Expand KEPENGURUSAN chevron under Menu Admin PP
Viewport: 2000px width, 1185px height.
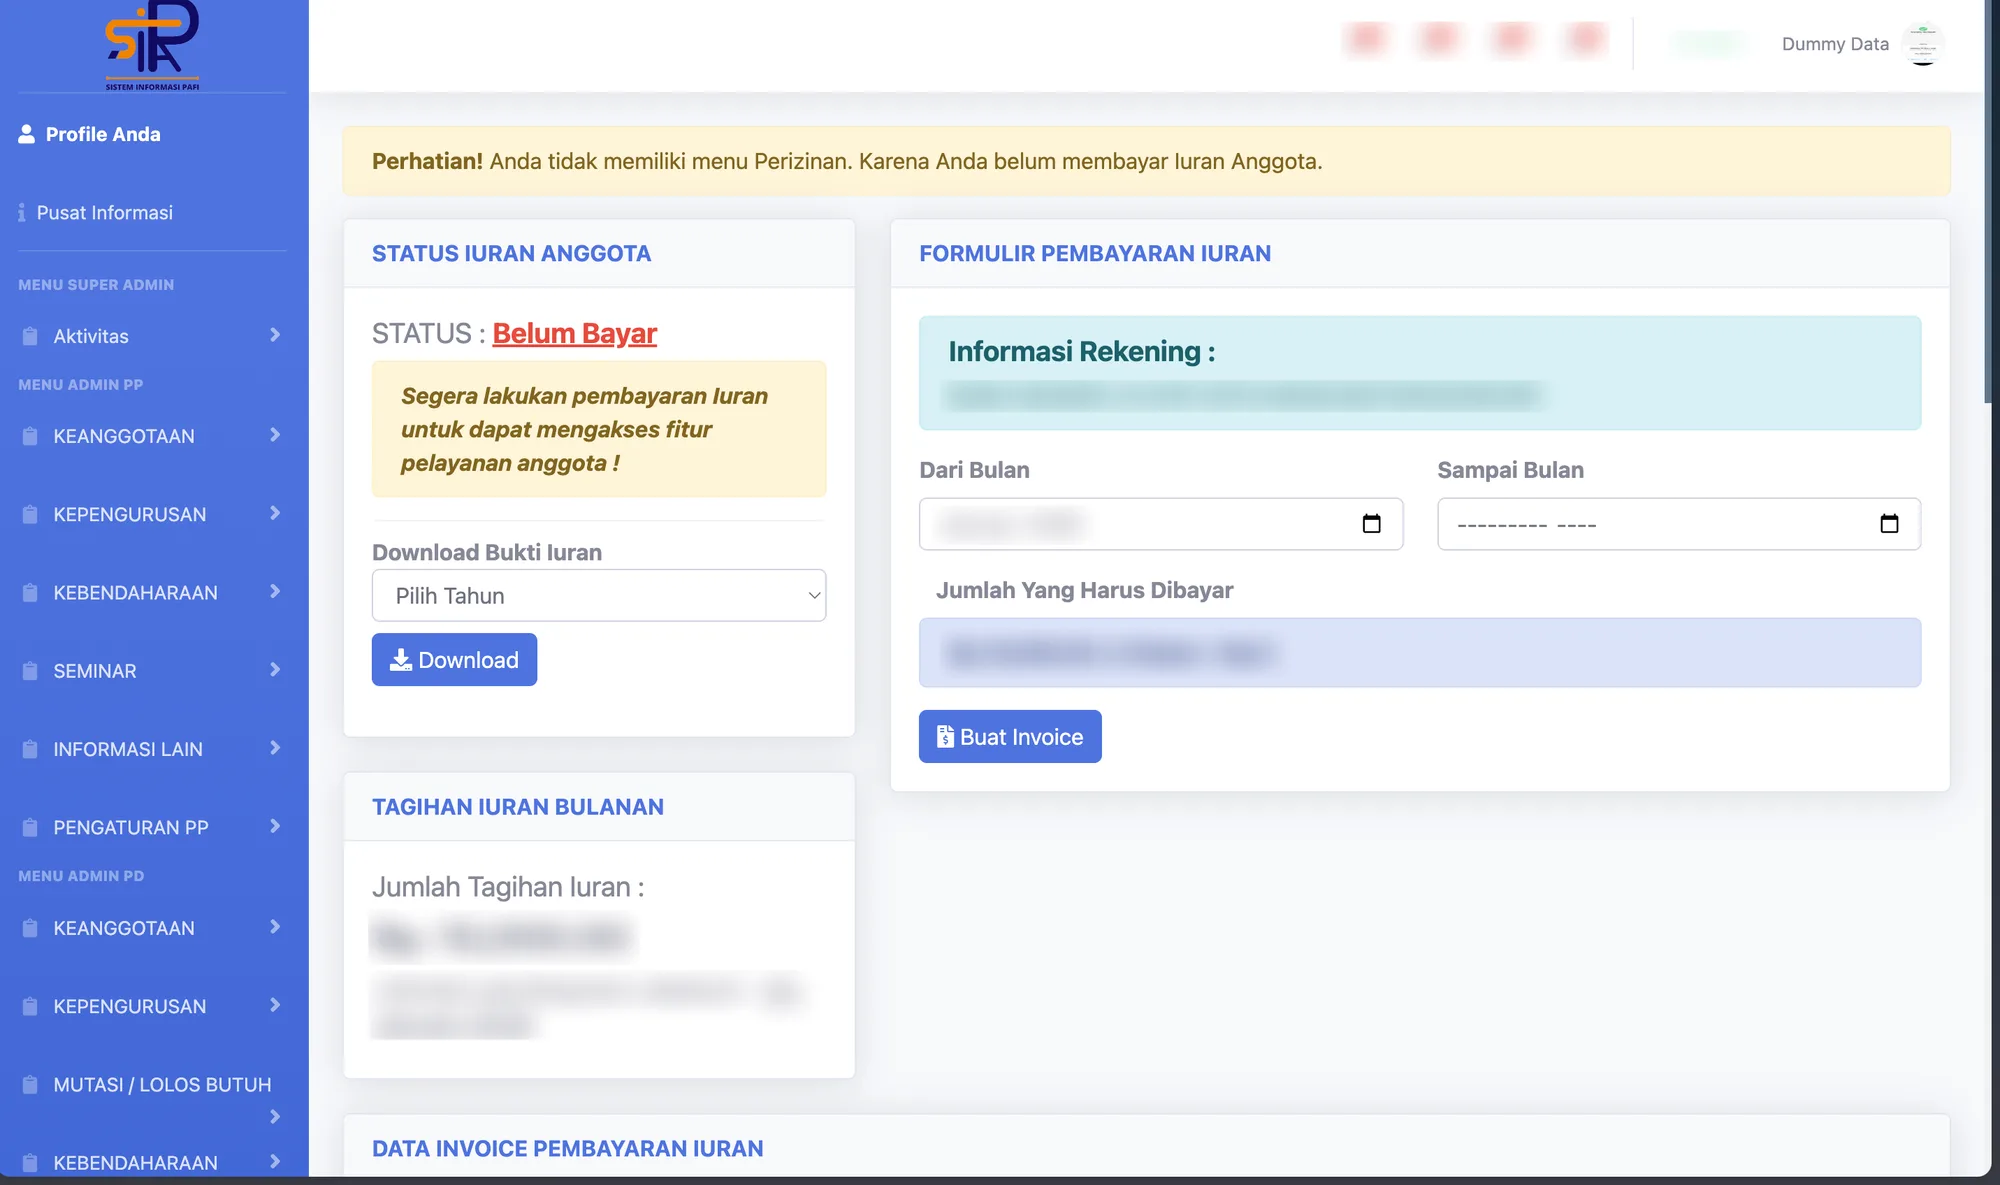(x=275, y=513)
